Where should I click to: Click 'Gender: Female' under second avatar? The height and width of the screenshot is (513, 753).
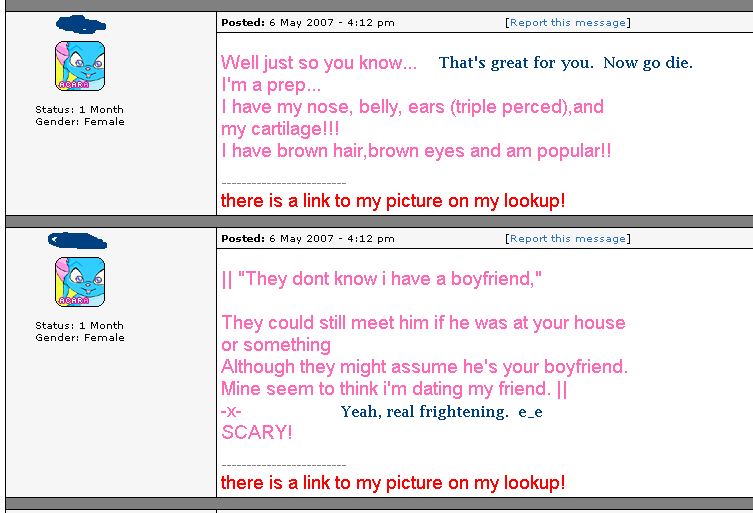[80, 338]
